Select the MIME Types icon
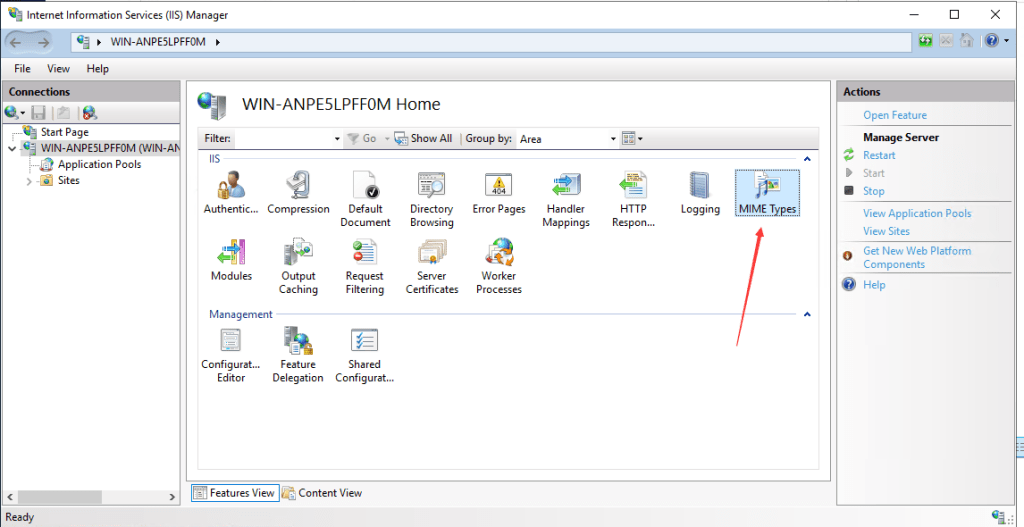The image size is (1024, 527). pyautogui.click(x=767, y=193)
